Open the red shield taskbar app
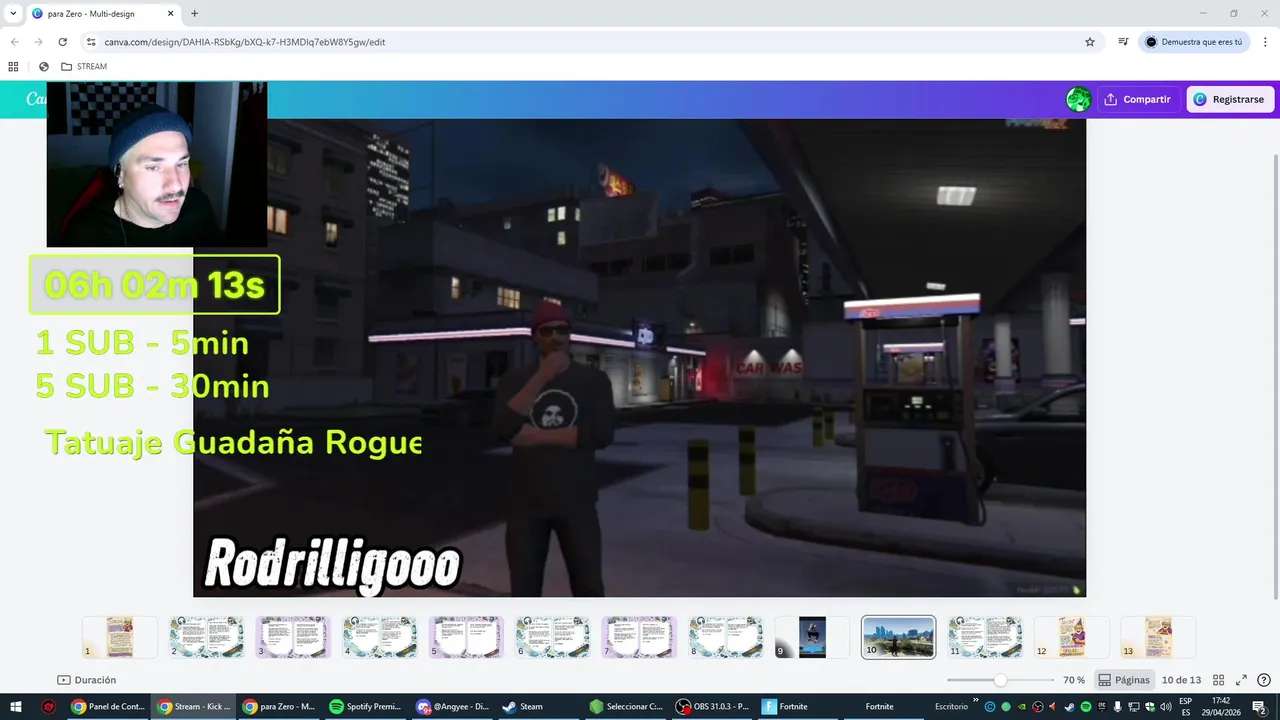The width and height of the screenshot is (1280, 720). [48, 707]
